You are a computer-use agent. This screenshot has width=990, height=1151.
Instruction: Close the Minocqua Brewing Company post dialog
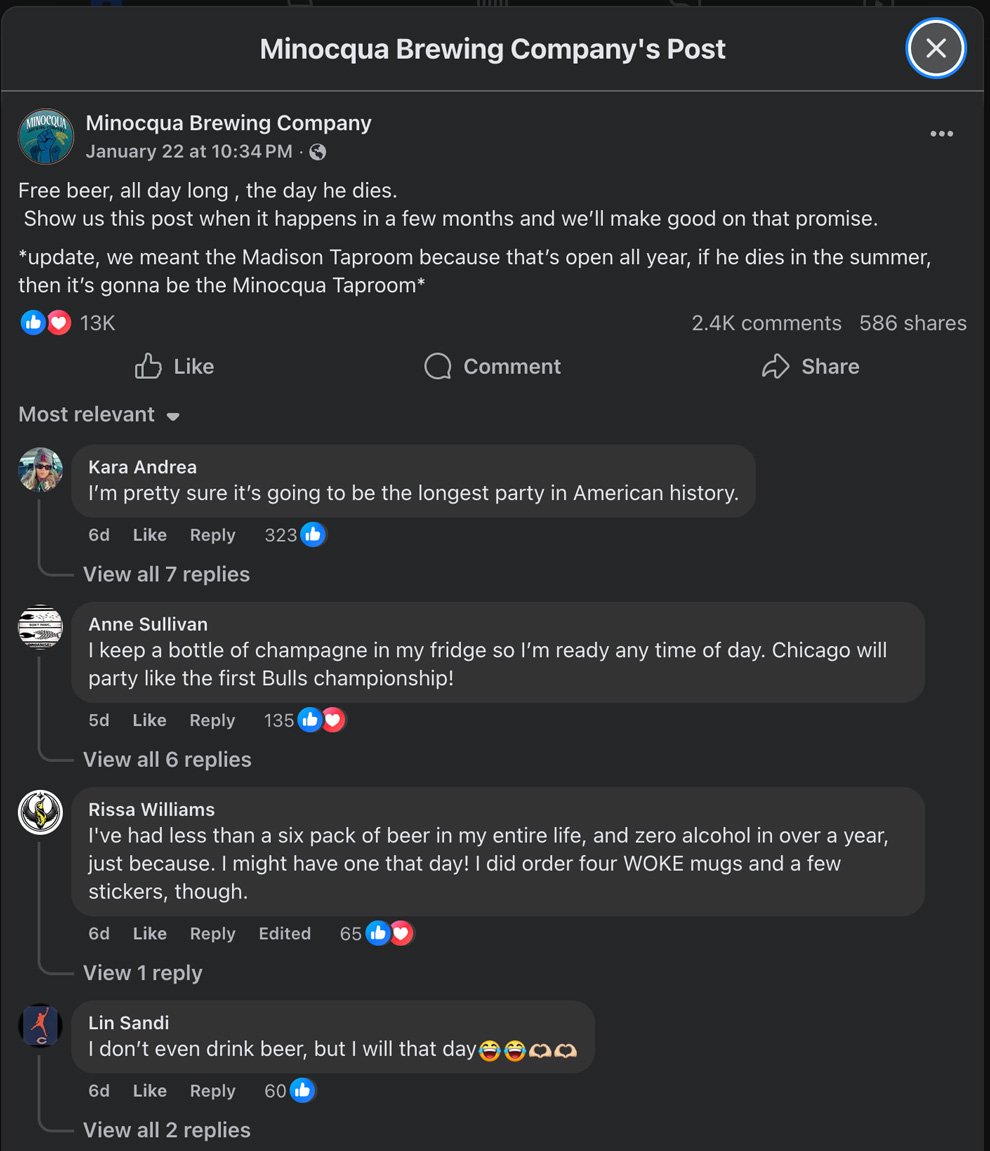click(935, 48)
